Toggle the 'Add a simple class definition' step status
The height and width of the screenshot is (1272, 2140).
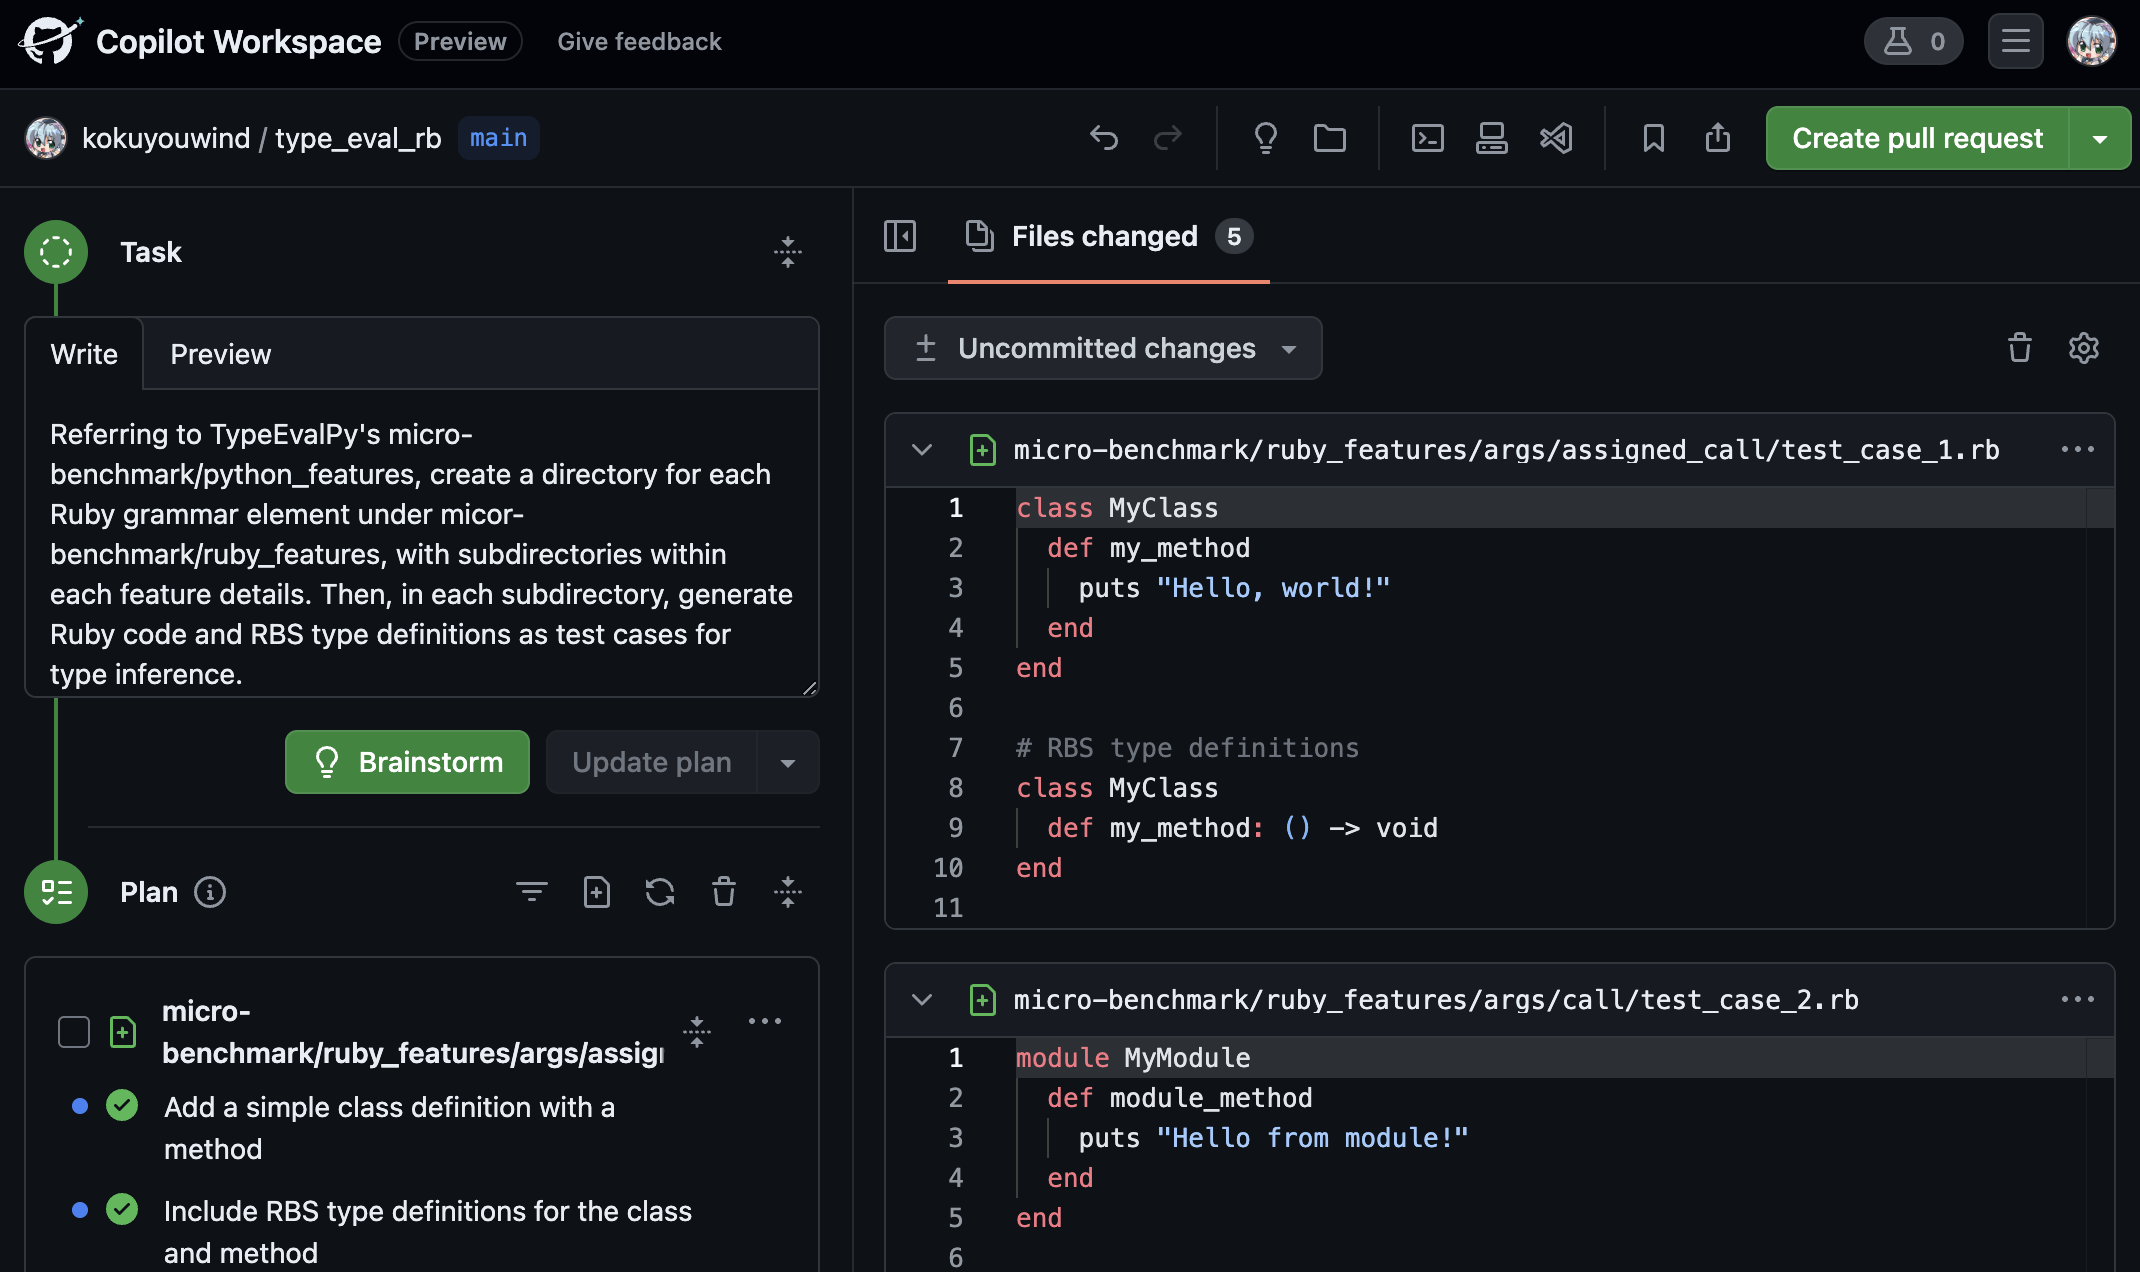(122, 1106)
